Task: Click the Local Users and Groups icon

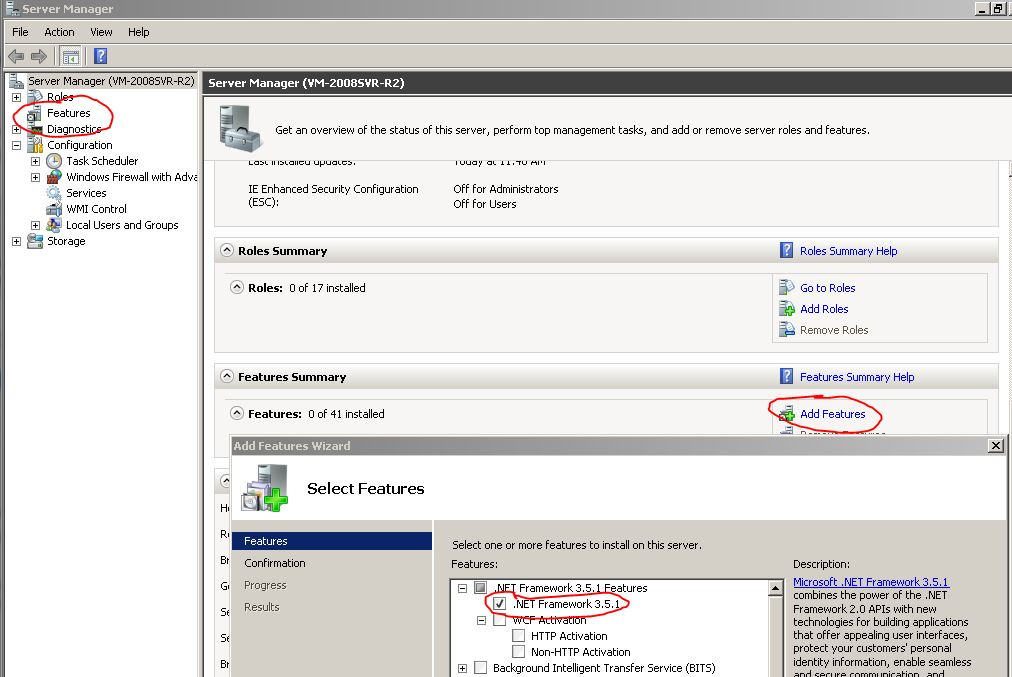Action: click(54, 225)
